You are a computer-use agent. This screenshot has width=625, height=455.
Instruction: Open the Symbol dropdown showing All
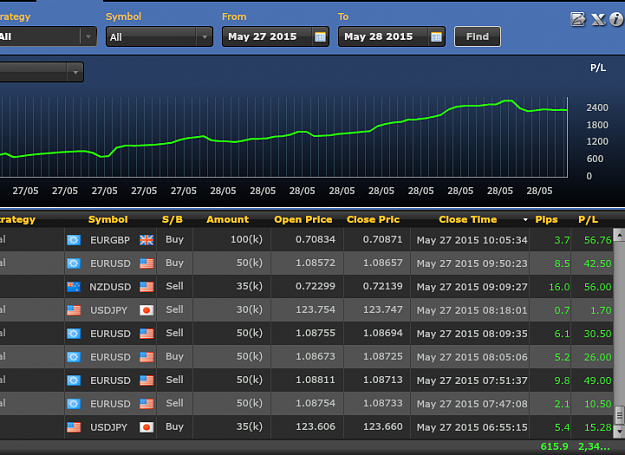(x=159, y=37)
